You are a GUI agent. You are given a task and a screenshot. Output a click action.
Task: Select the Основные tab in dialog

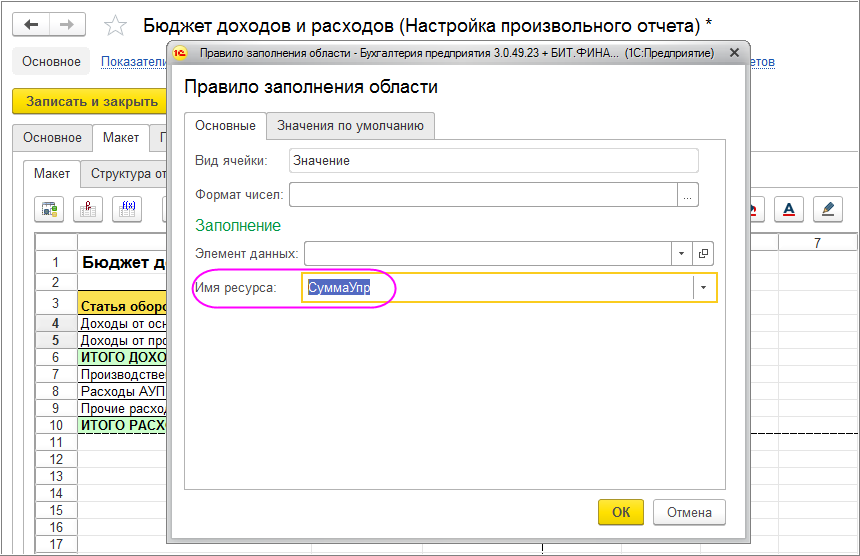click(x=225, y=126)
